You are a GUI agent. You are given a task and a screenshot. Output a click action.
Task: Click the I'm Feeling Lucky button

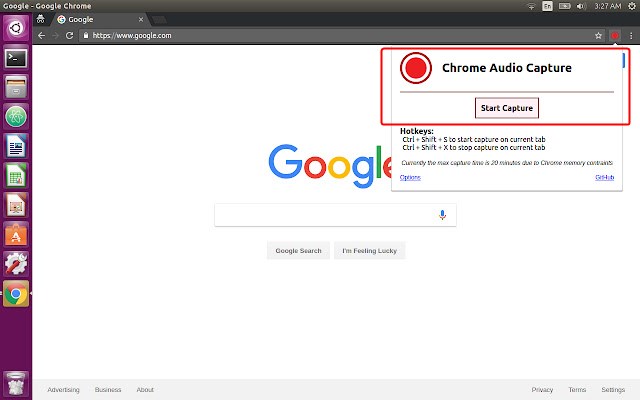369,251
